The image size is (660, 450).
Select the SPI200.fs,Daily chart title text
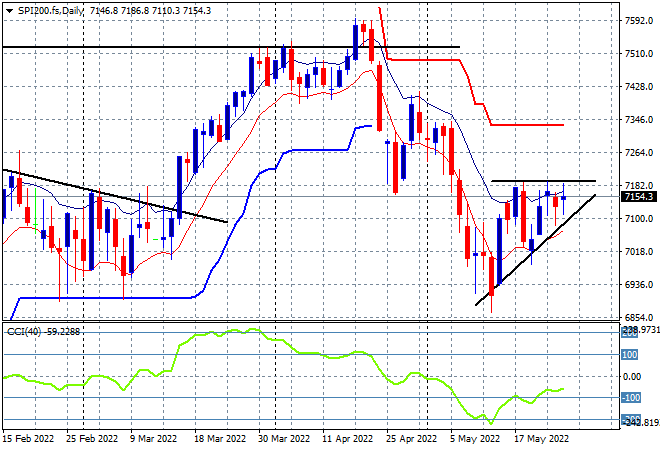51,11
